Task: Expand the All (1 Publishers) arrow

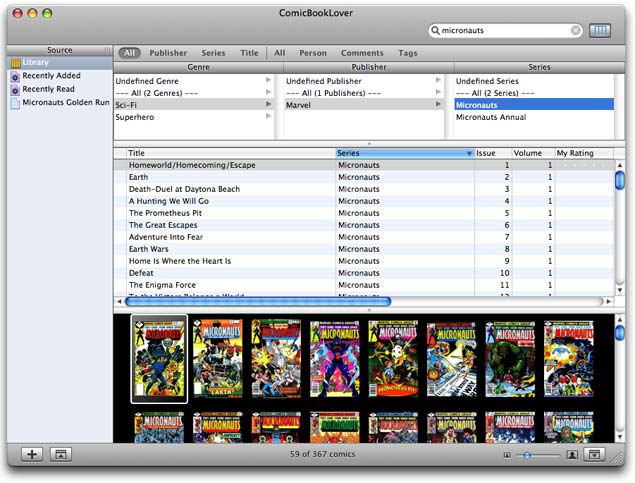Action: (x=438, y=92)
